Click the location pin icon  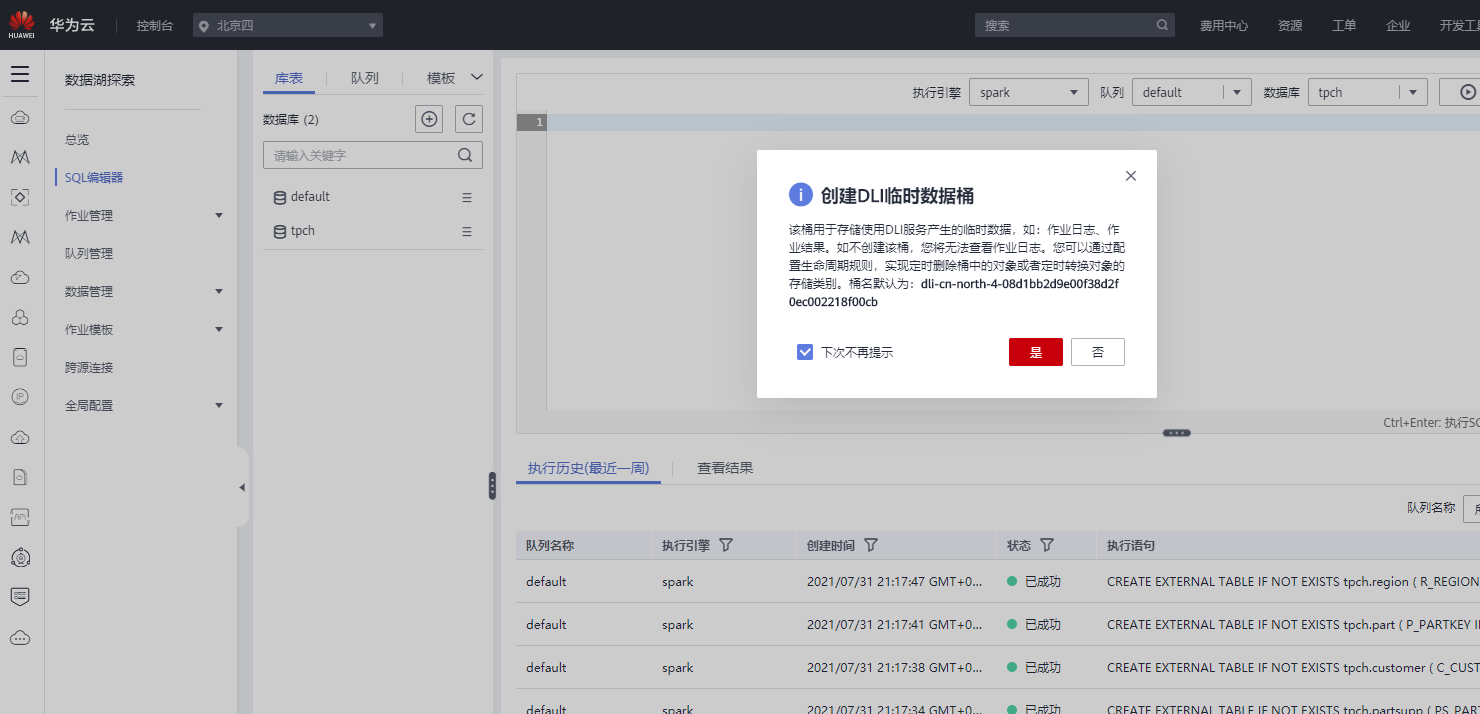click(205, 26)
